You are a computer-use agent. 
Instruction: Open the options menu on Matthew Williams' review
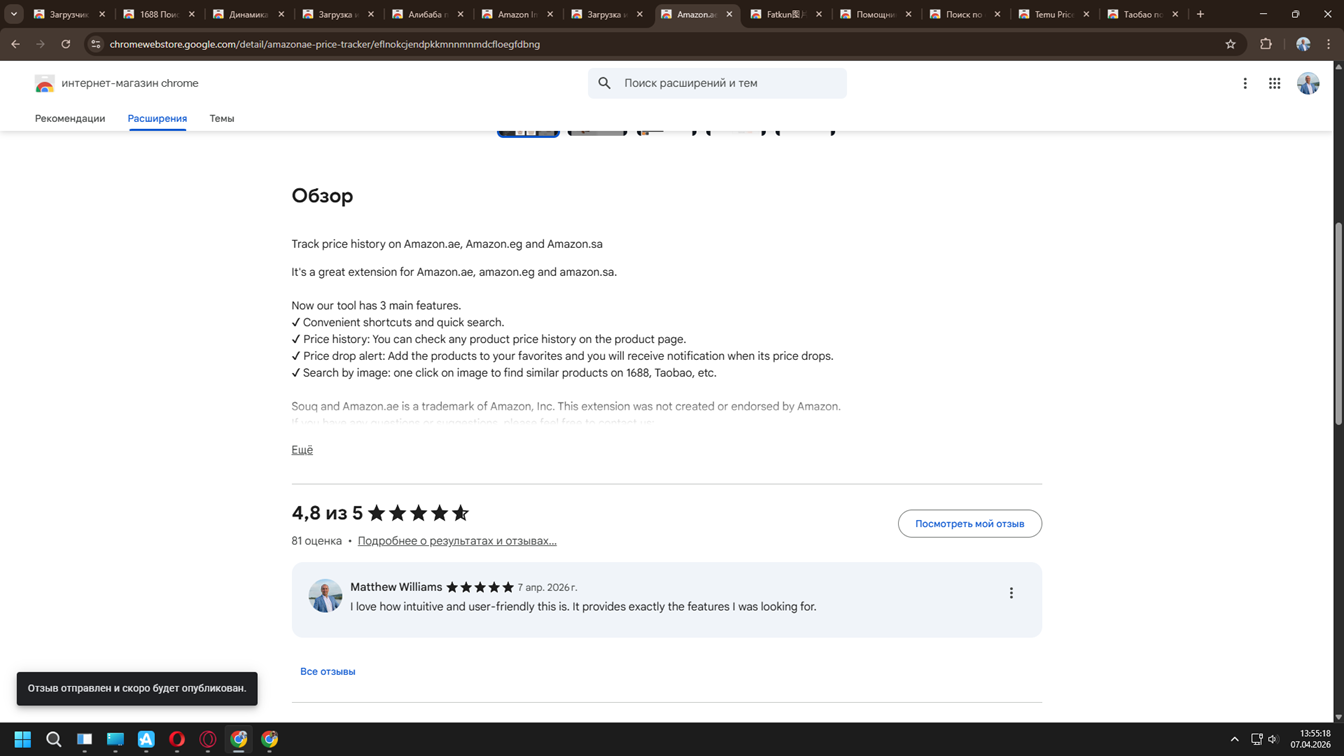pyautogui.click(x=1011, y=593)
